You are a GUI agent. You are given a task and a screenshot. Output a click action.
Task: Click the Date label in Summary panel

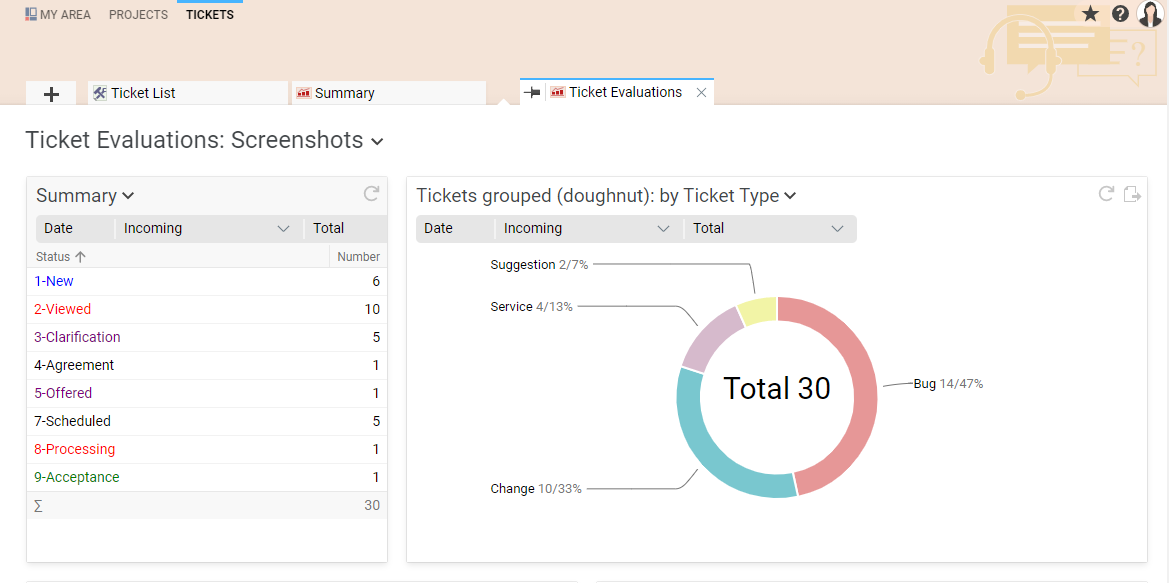pos(58,229)
